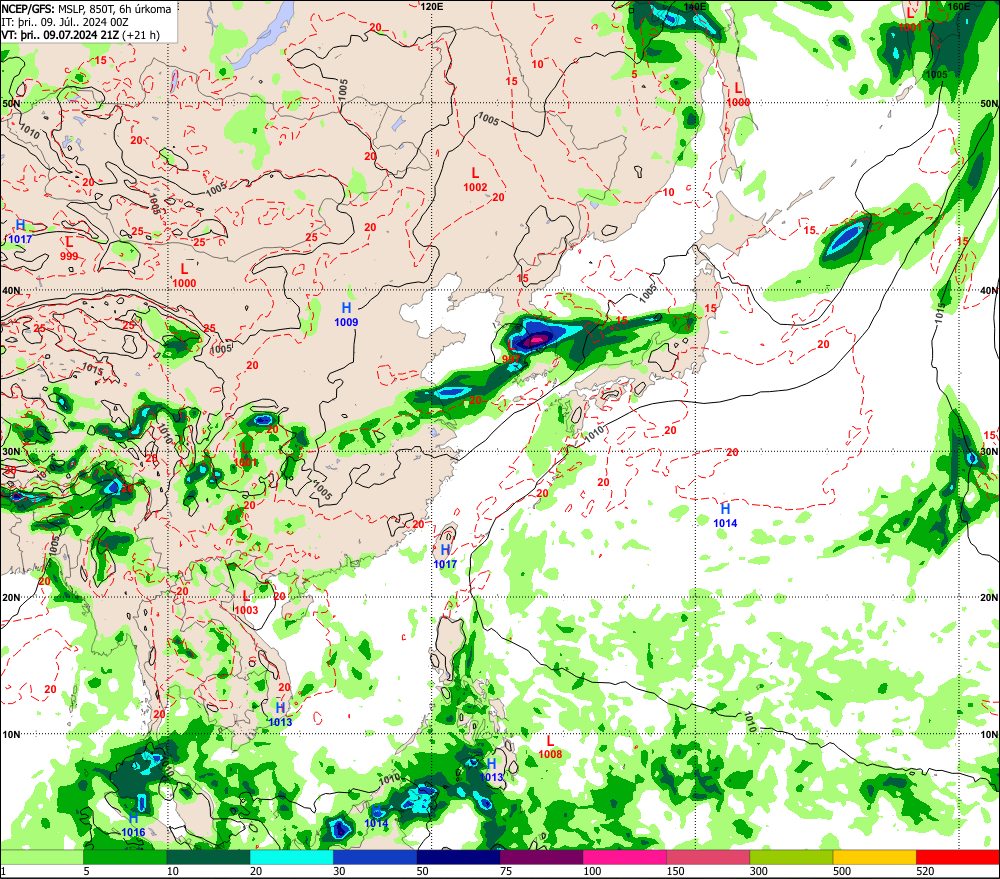Click the L 1008 low pressure marker

550,747
